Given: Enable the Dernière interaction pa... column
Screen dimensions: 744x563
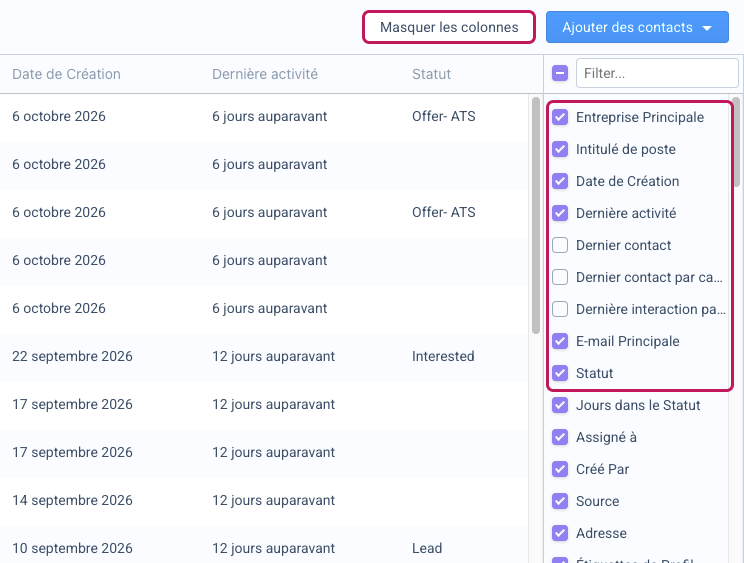Looking at the screenshot, I should click(560, 309).
